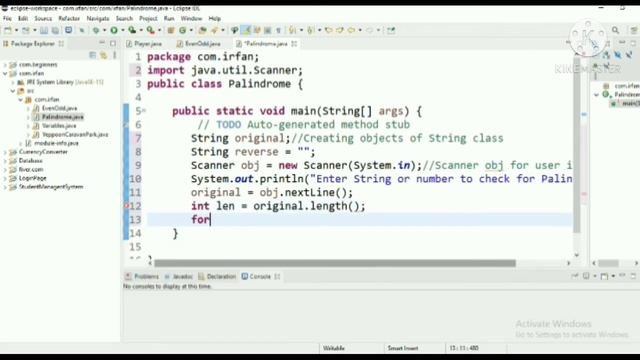Click 'Smart Insert' in status bar
The width and height of the screenshot is (640, 360).
pos(403,348)
